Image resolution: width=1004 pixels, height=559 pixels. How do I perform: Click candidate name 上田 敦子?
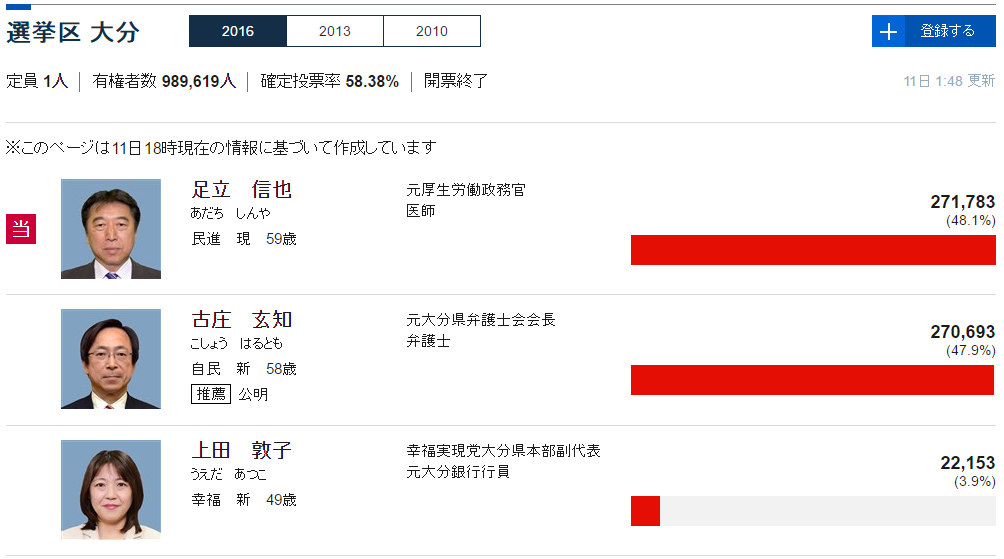pyautogui.click(x=241, y=450)
